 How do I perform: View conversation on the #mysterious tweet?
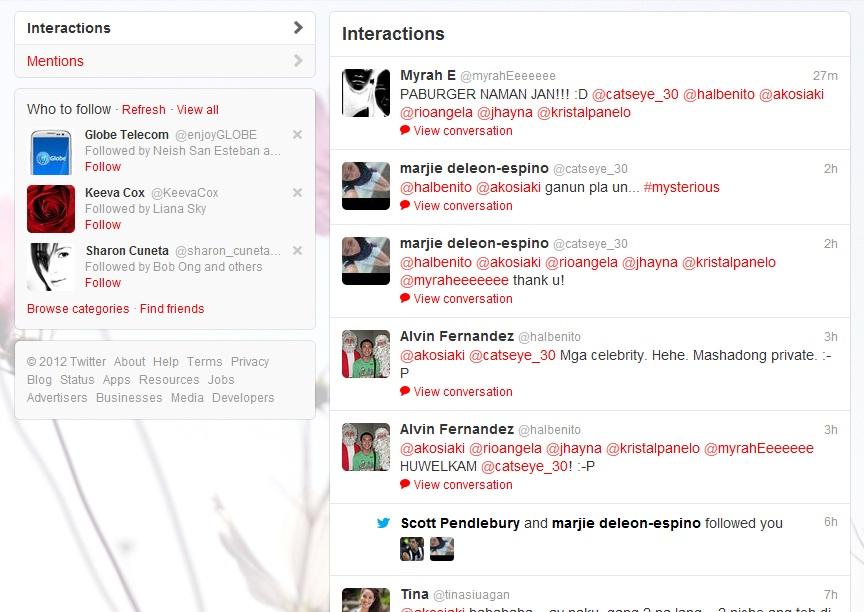pyautogui.click(x=463, y=206)
